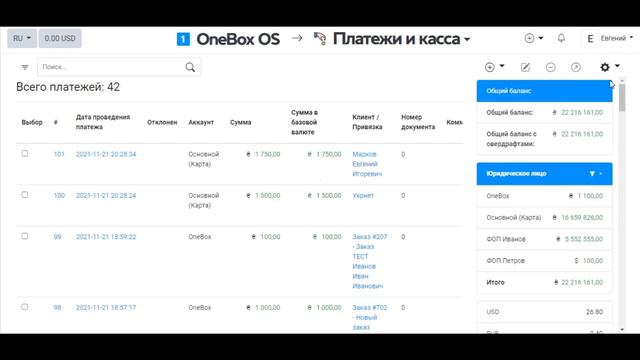Click the OneBox OS logo icon
640x360 pixels.
tap(183, 39)
